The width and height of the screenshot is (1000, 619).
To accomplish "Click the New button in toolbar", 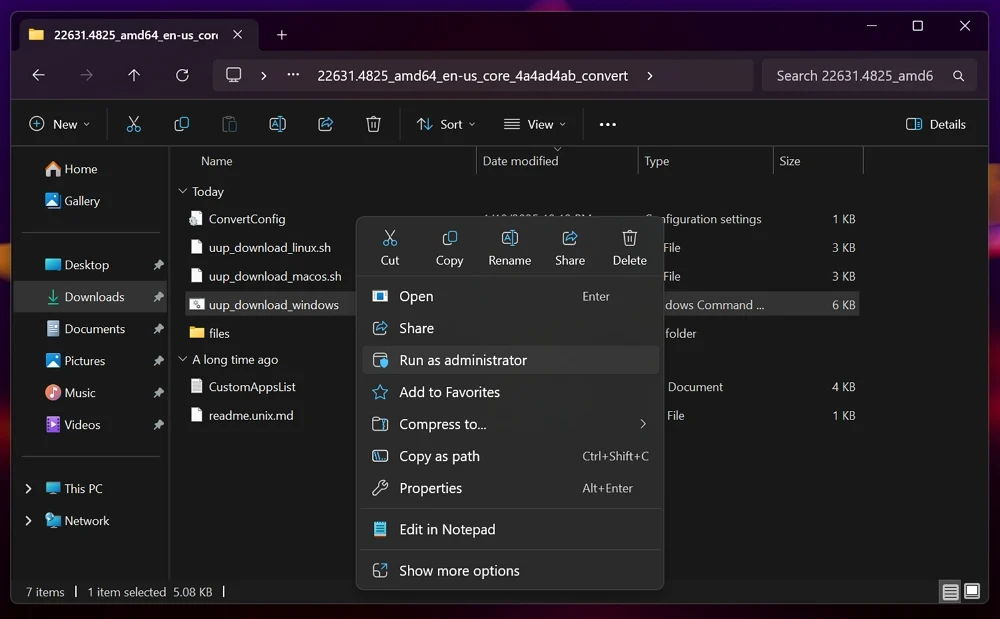I will [59, 124].
